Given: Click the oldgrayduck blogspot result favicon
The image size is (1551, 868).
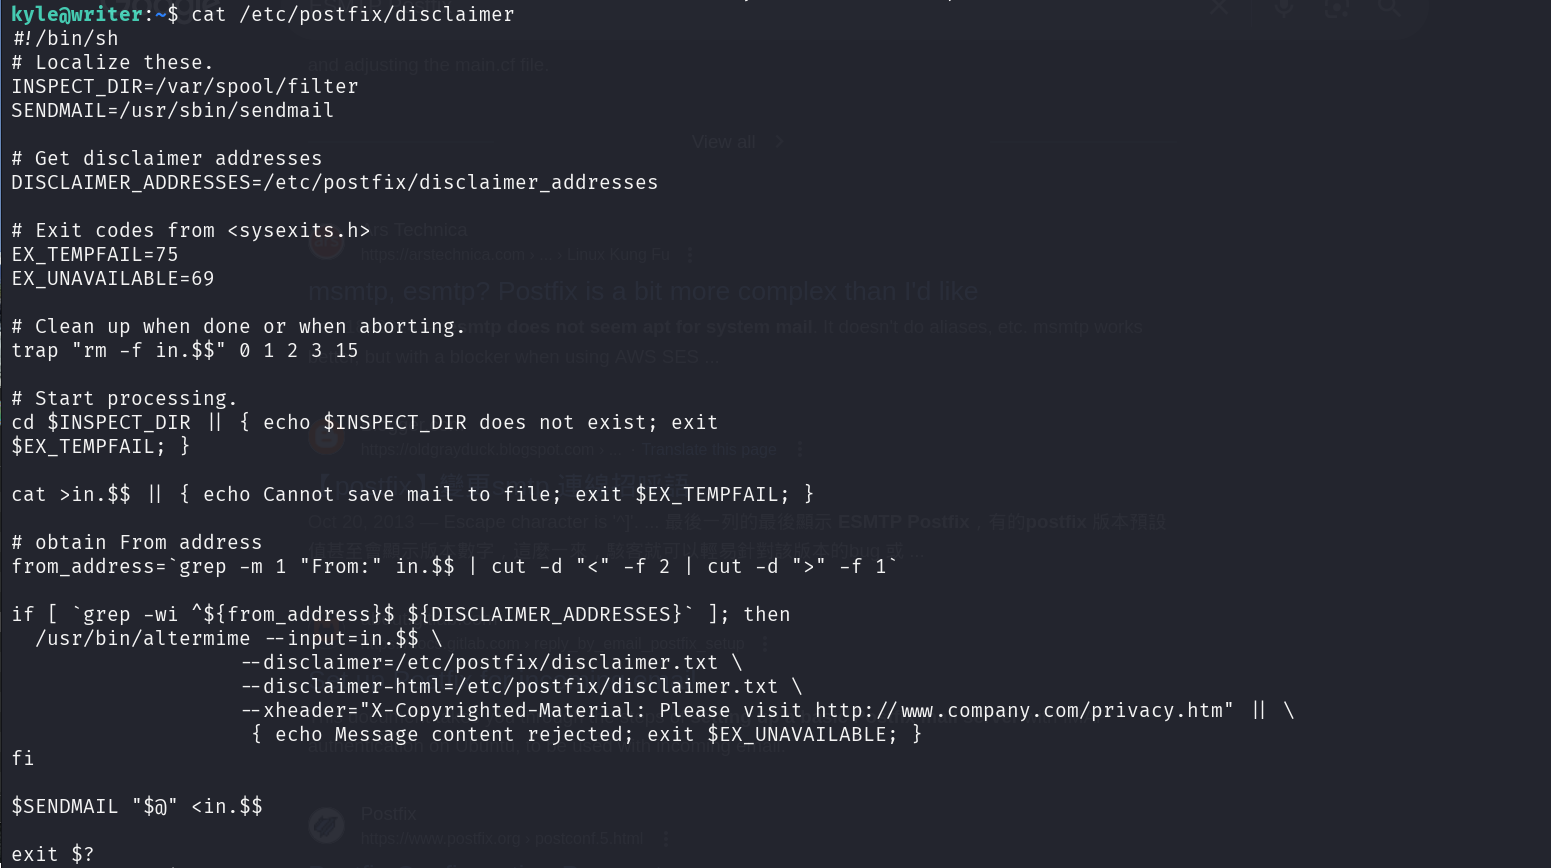Looking at the screenshot, I should 326,438.
